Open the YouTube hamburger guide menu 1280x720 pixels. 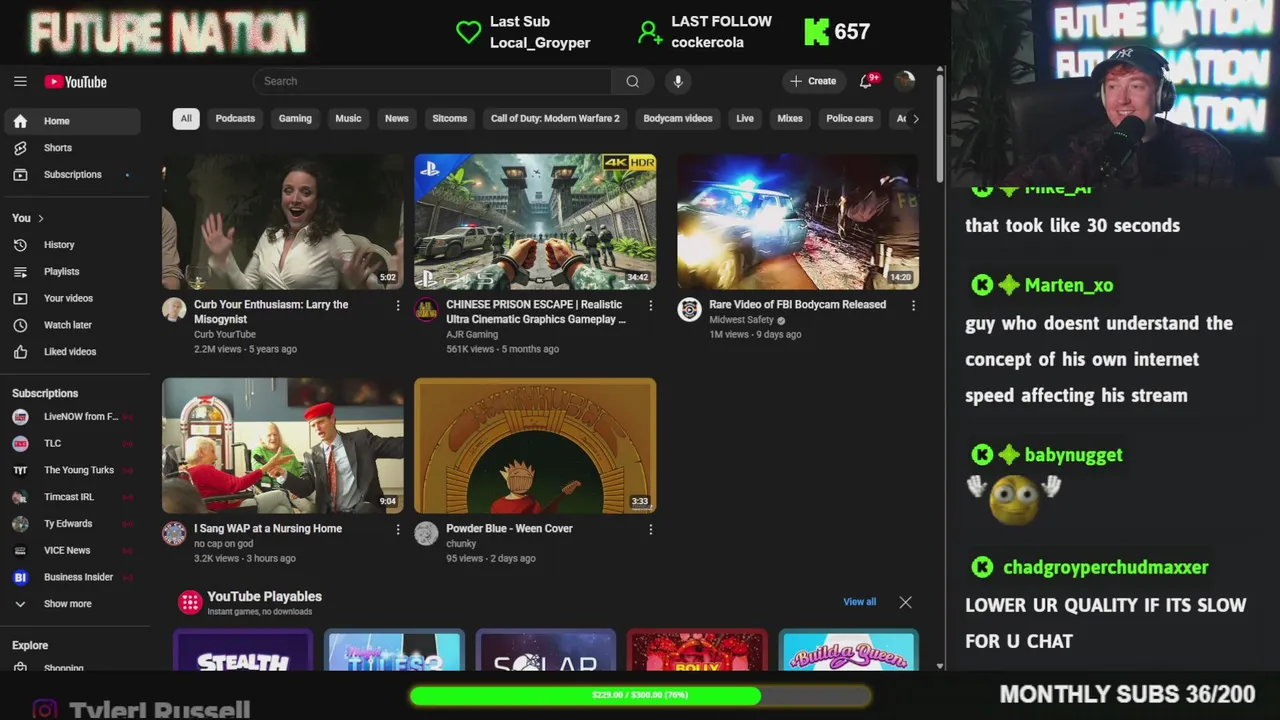pyautogui.click(x=20, y=82)
